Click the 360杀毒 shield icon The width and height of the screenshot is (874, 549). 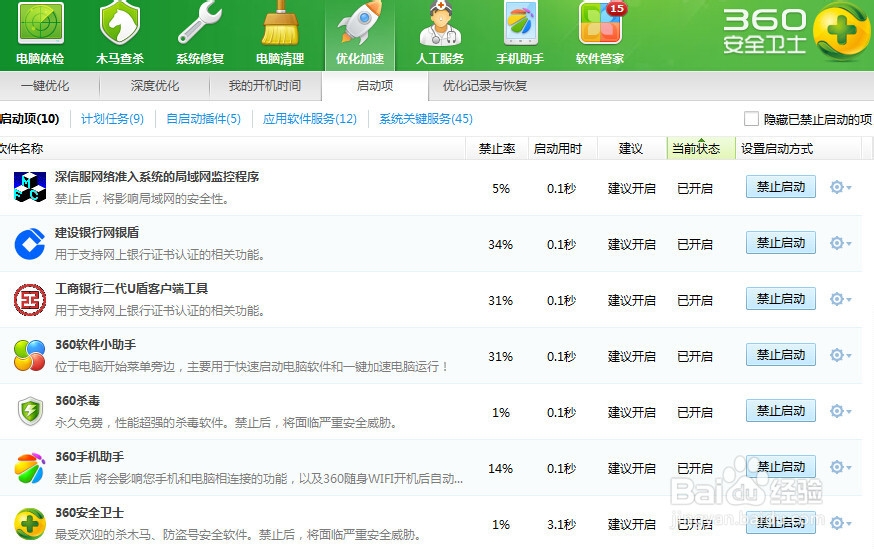pyautogui.click(x=30, y=411)
